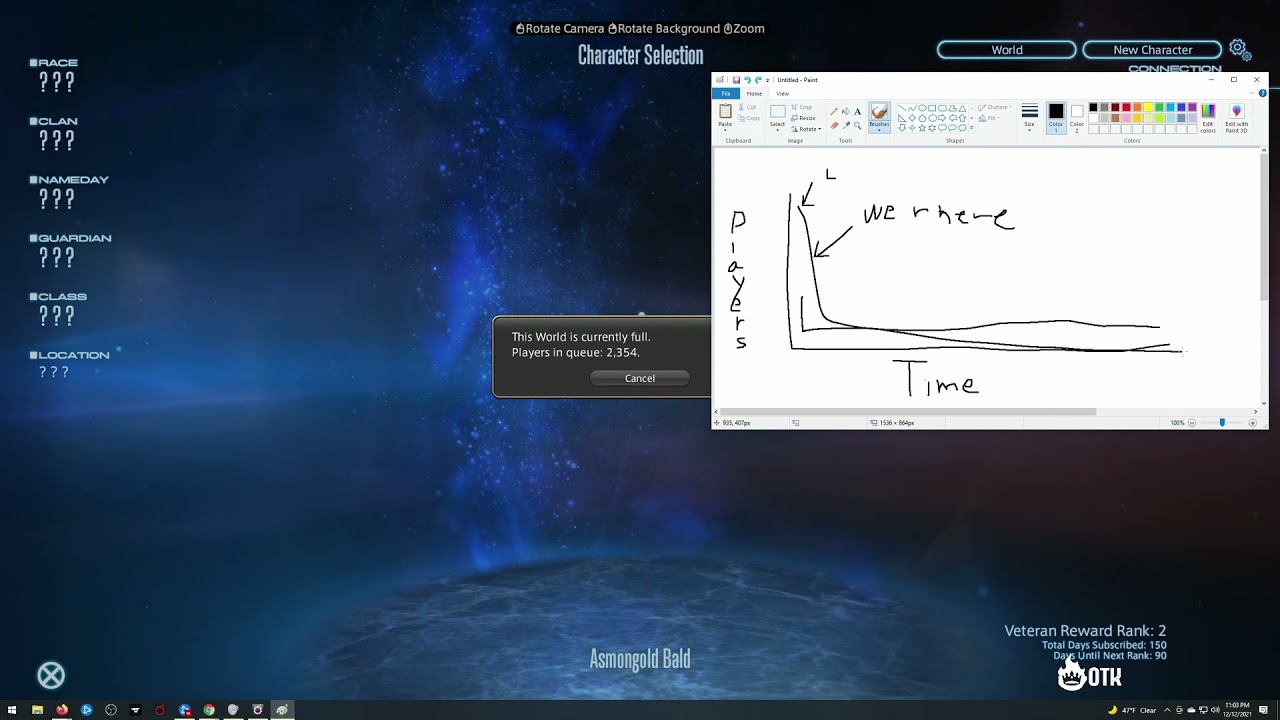Click the Paint vertical canvas scrollbar
Screen dimensions: 1280x720
[x=1264, y=228]
